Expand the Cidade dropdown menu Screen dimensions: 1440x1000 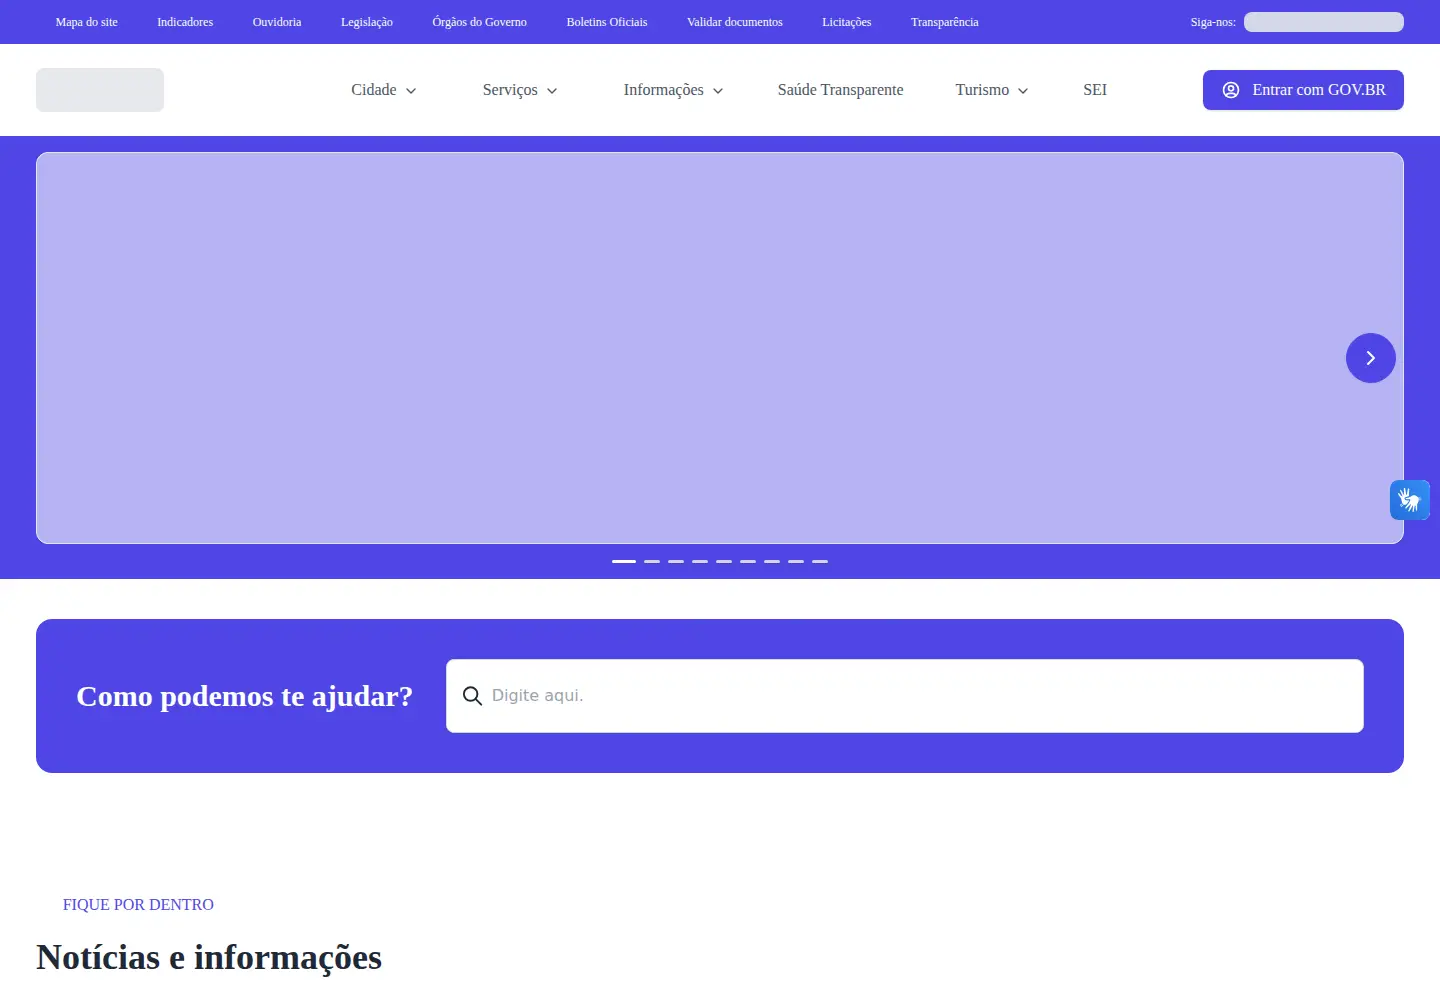(x=384, y=90)
